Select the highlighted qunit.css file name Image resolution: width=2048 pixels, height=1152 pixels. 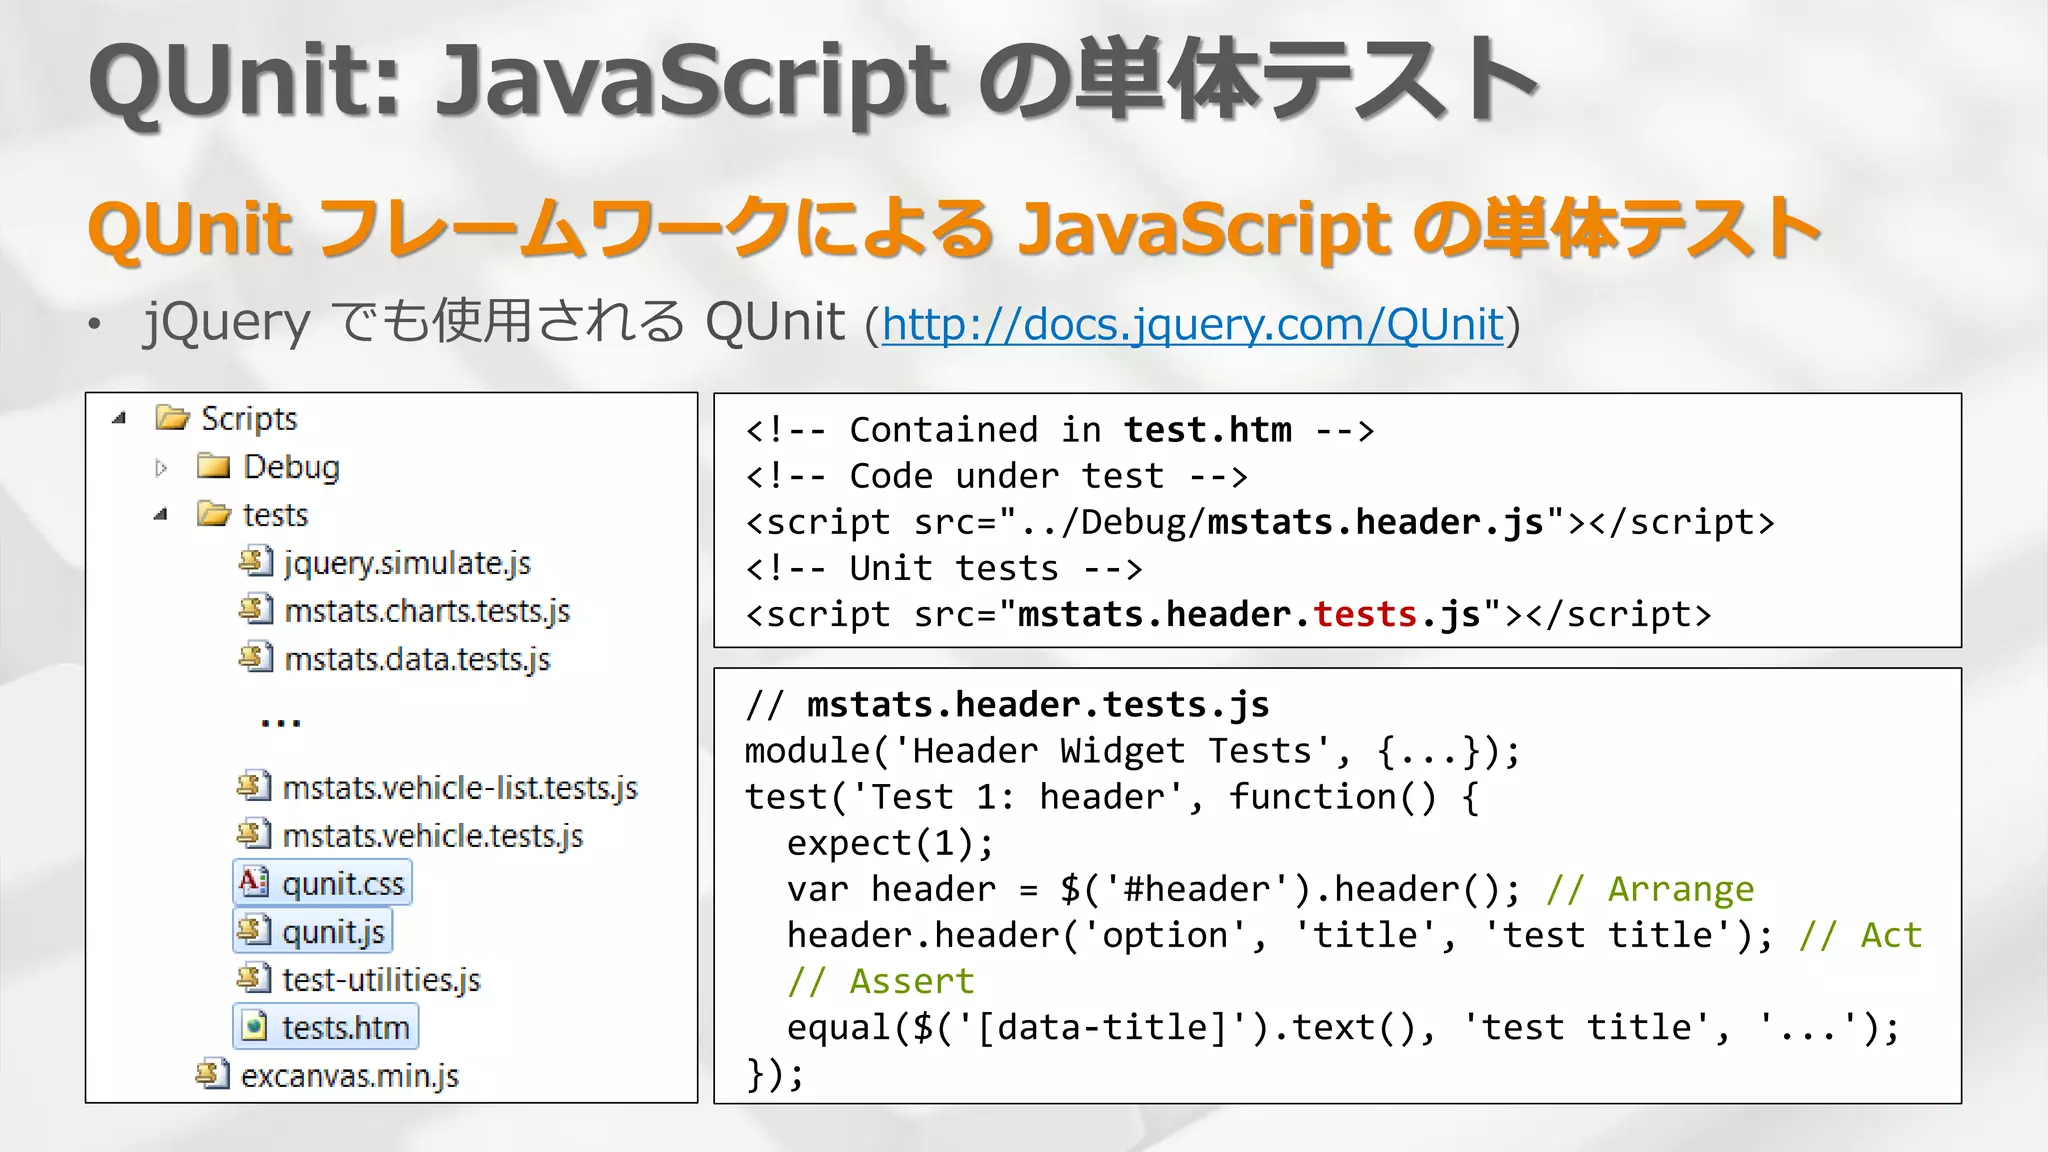coord(343,884)
